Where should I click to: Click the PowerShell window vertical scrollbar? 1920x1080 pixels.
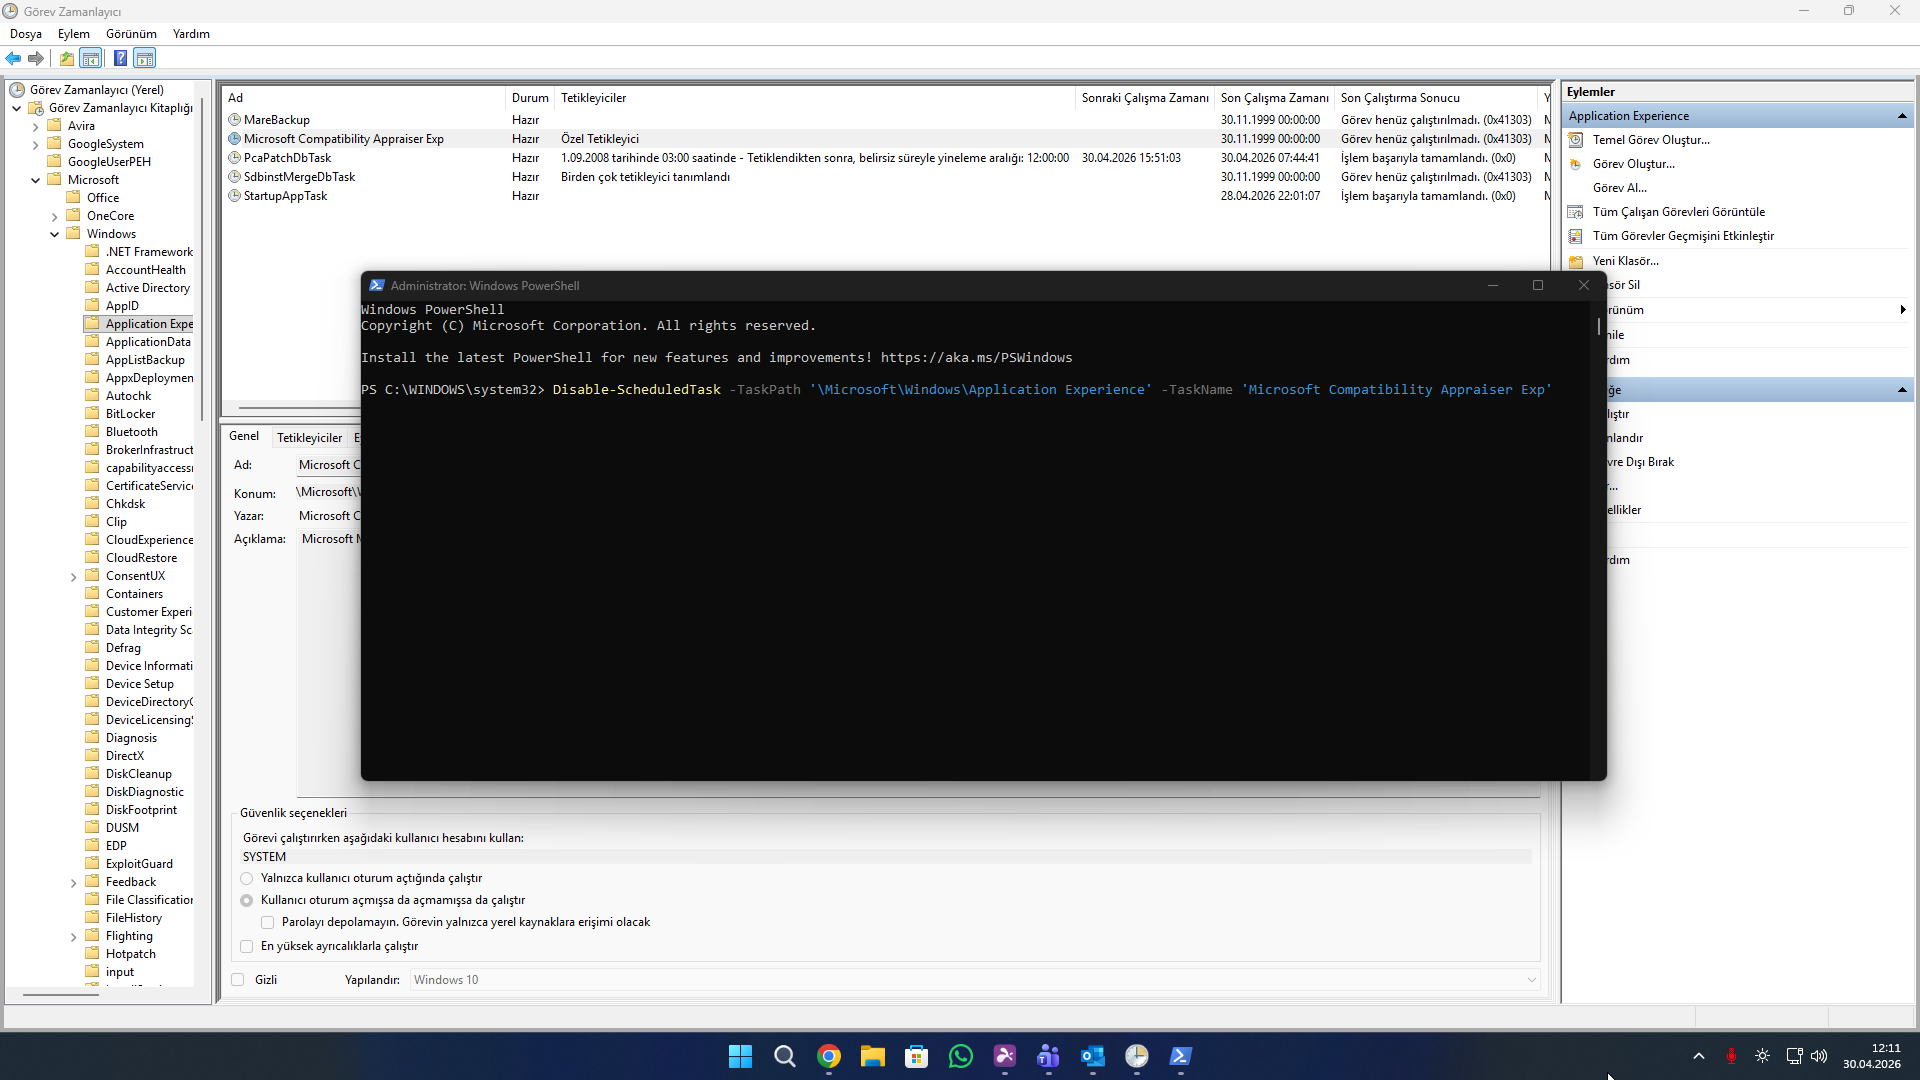click(x=1598, y=327)
